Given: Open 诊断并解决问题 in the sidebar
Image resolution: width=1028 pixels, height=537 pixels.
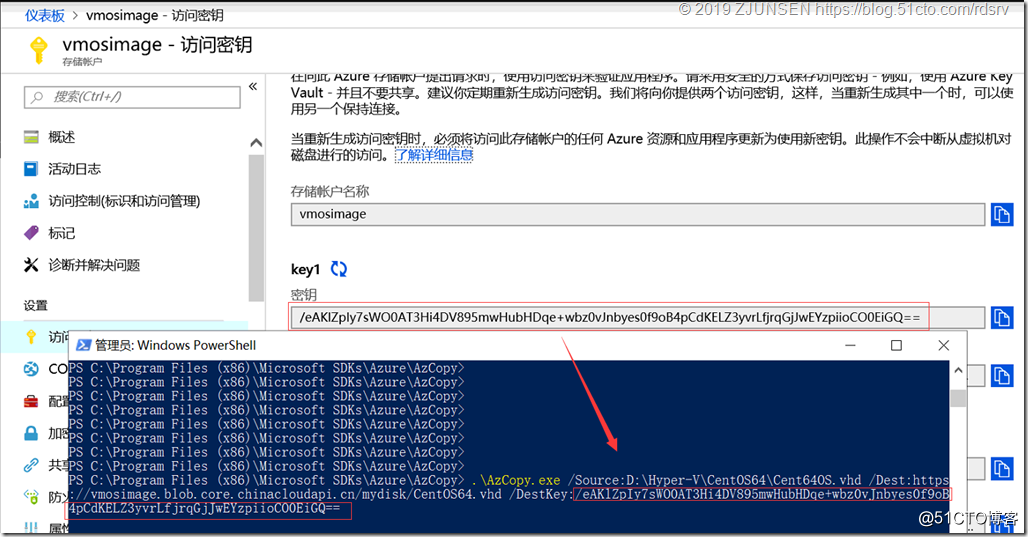Looking at the screenshot, I should 94,266.
